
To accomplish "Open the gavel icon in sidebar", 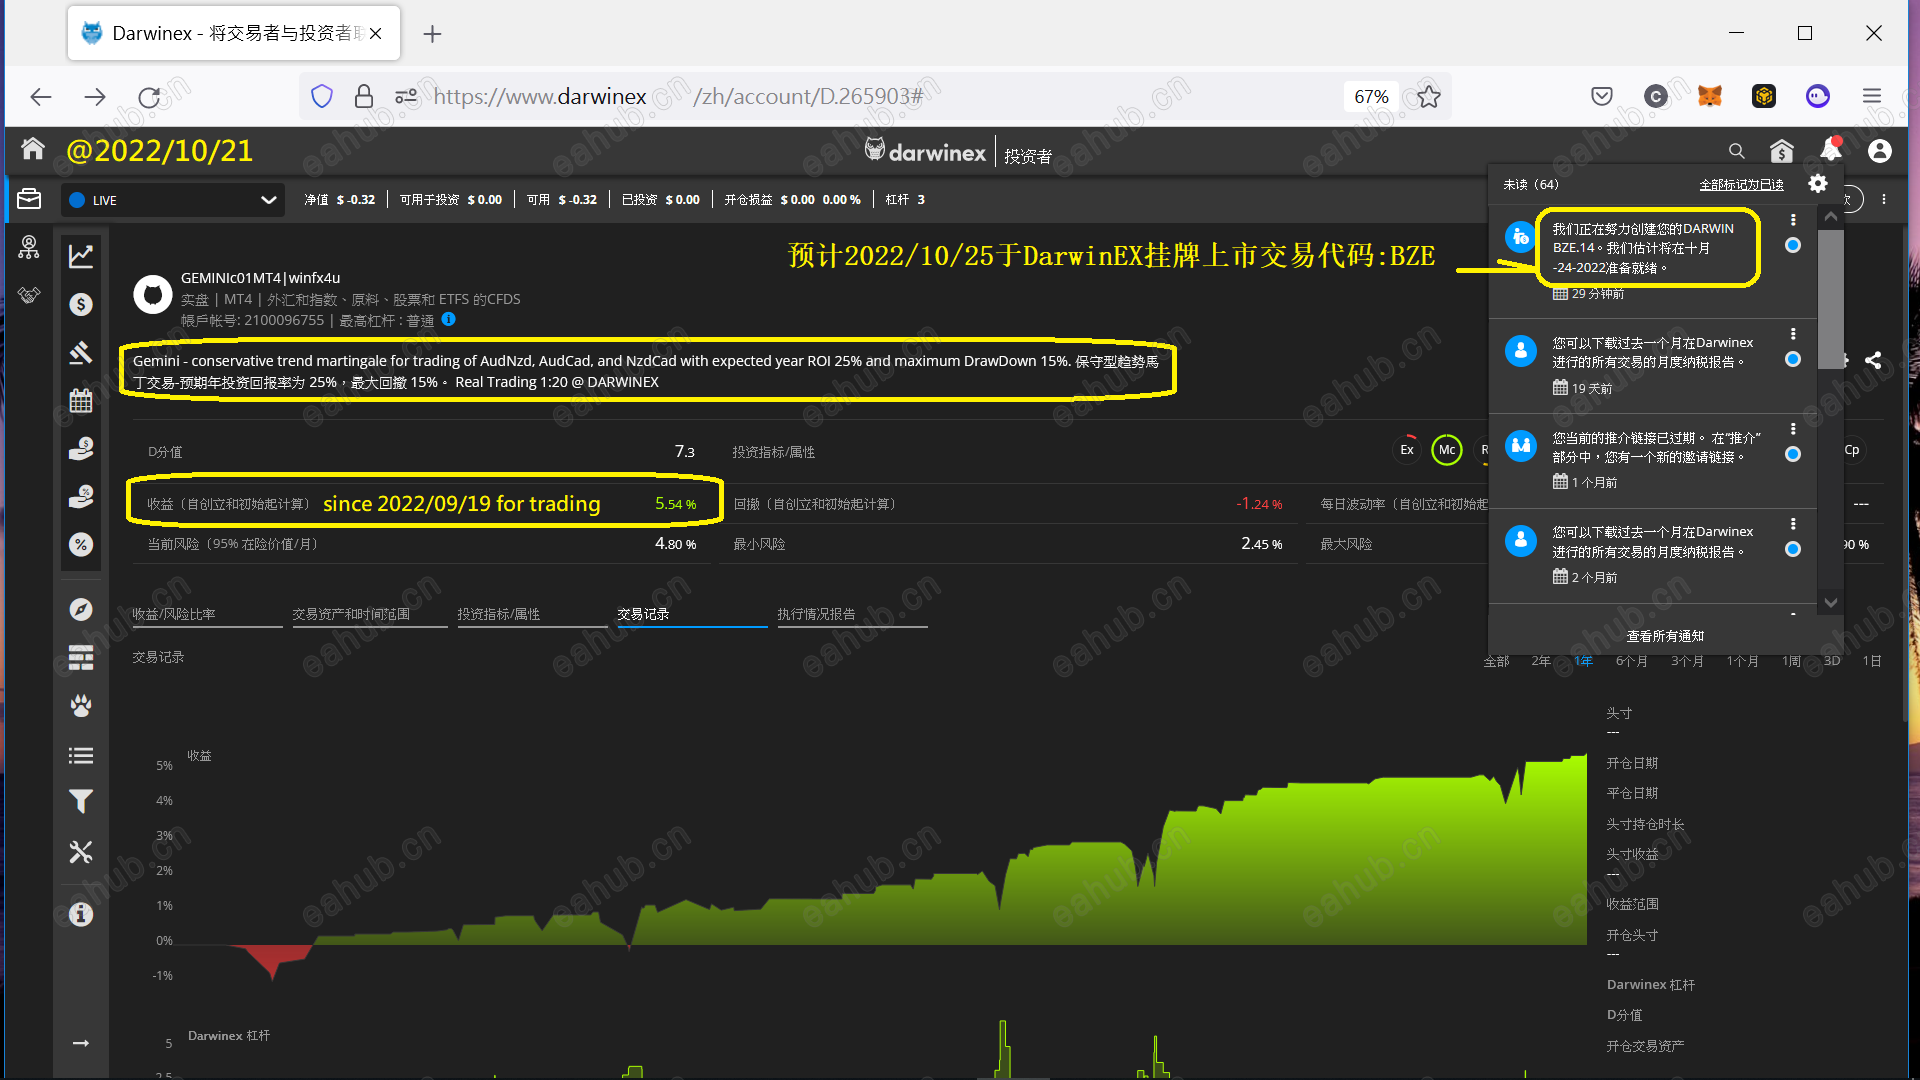I will pos(81,352).
